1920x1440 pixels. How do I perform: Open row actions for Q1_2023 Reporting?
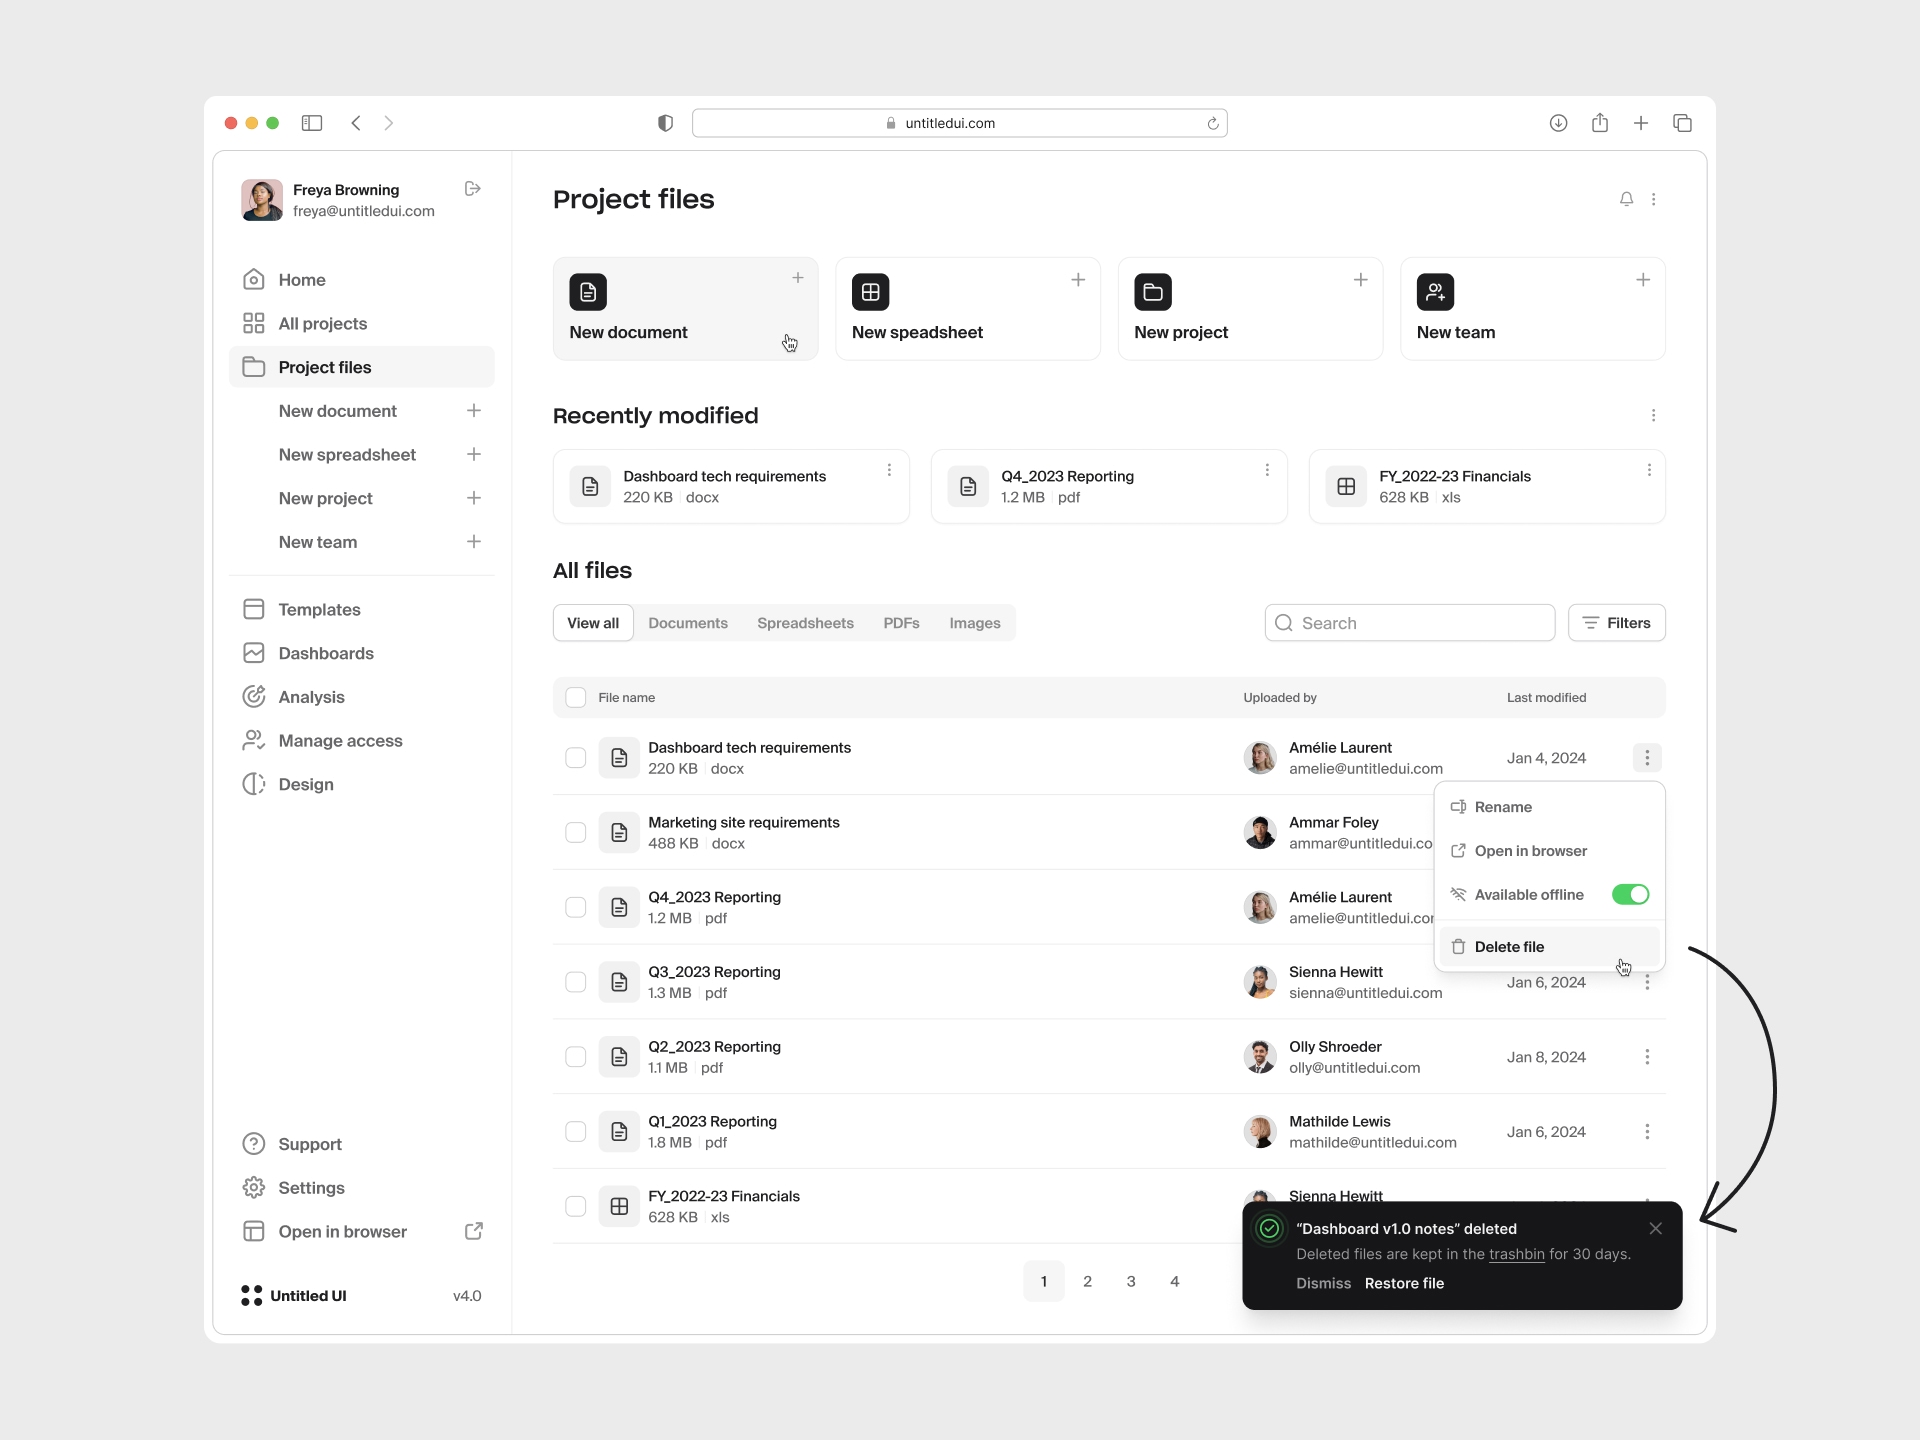tap(1647, 1131)
